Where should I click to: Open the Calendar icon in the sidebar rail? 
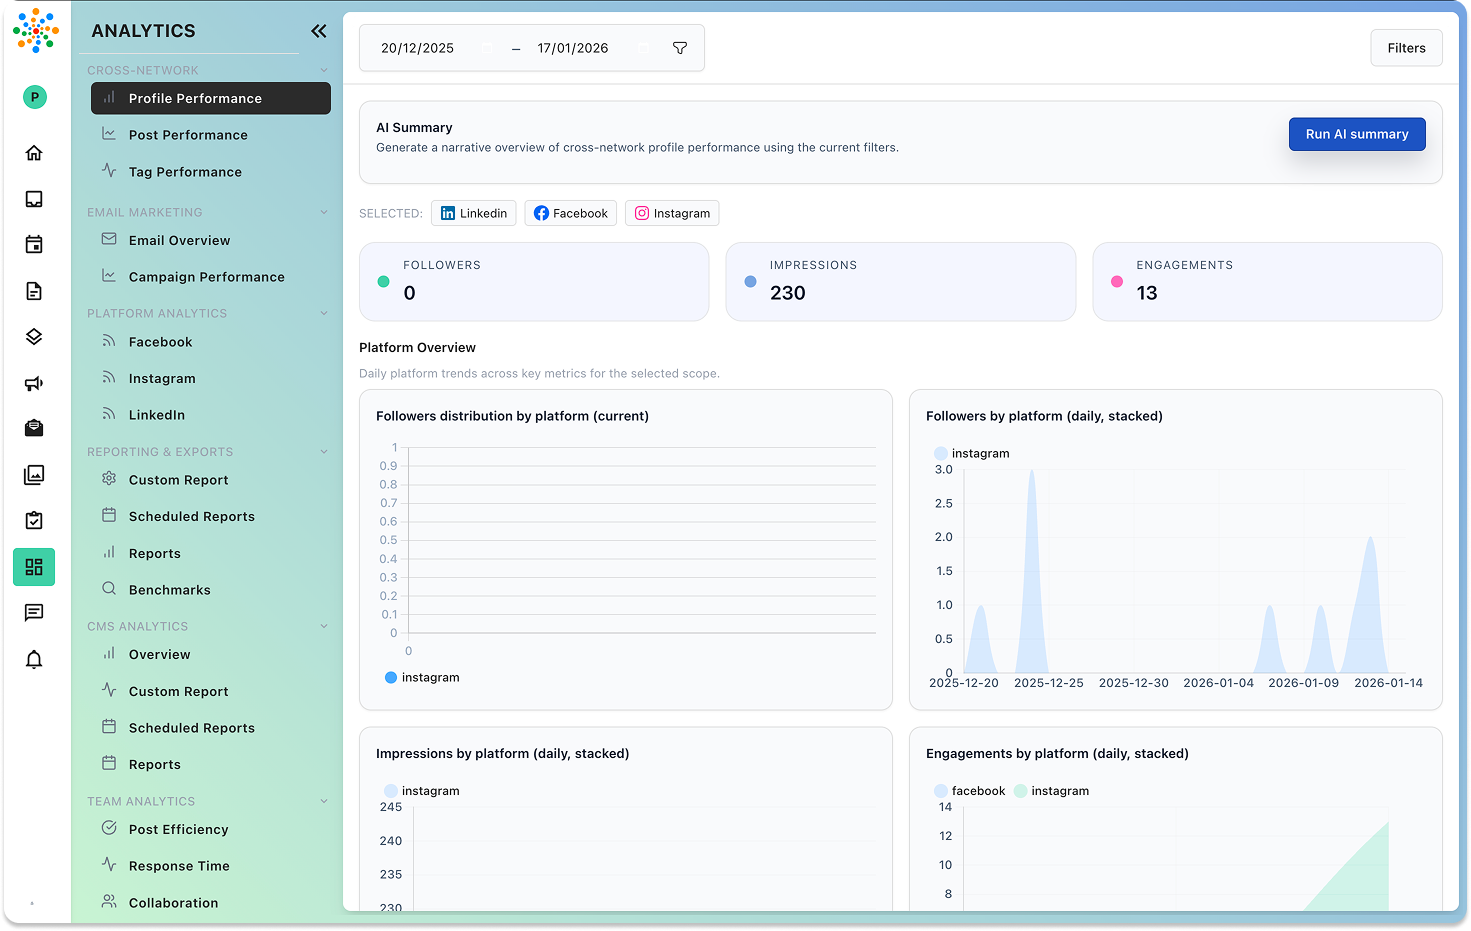[34, 243]
